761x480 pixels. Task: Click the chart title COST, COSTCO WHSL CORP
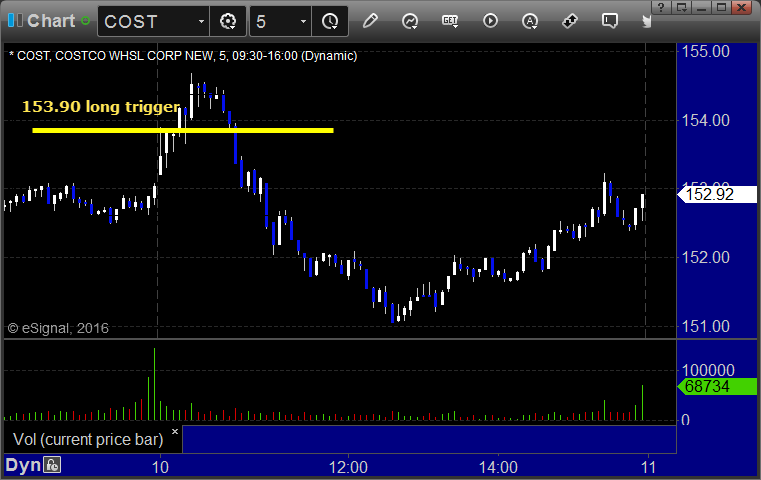point(183,56)
